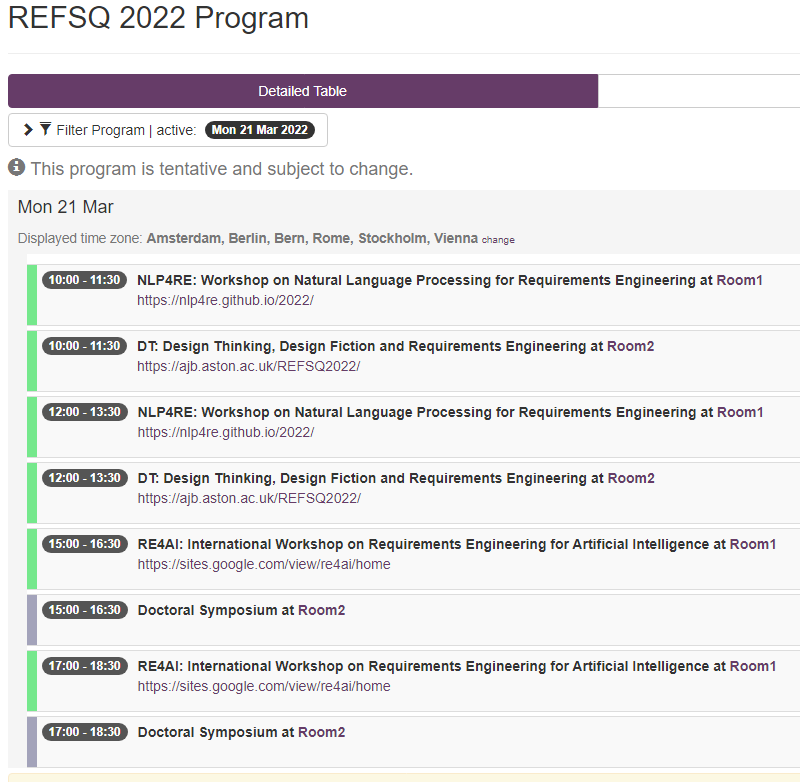The width and height of the screenshot is (800, 782).
Task: Open Room1 link in 10:00 NLP4RE session
Action: (x=739, y=280)
